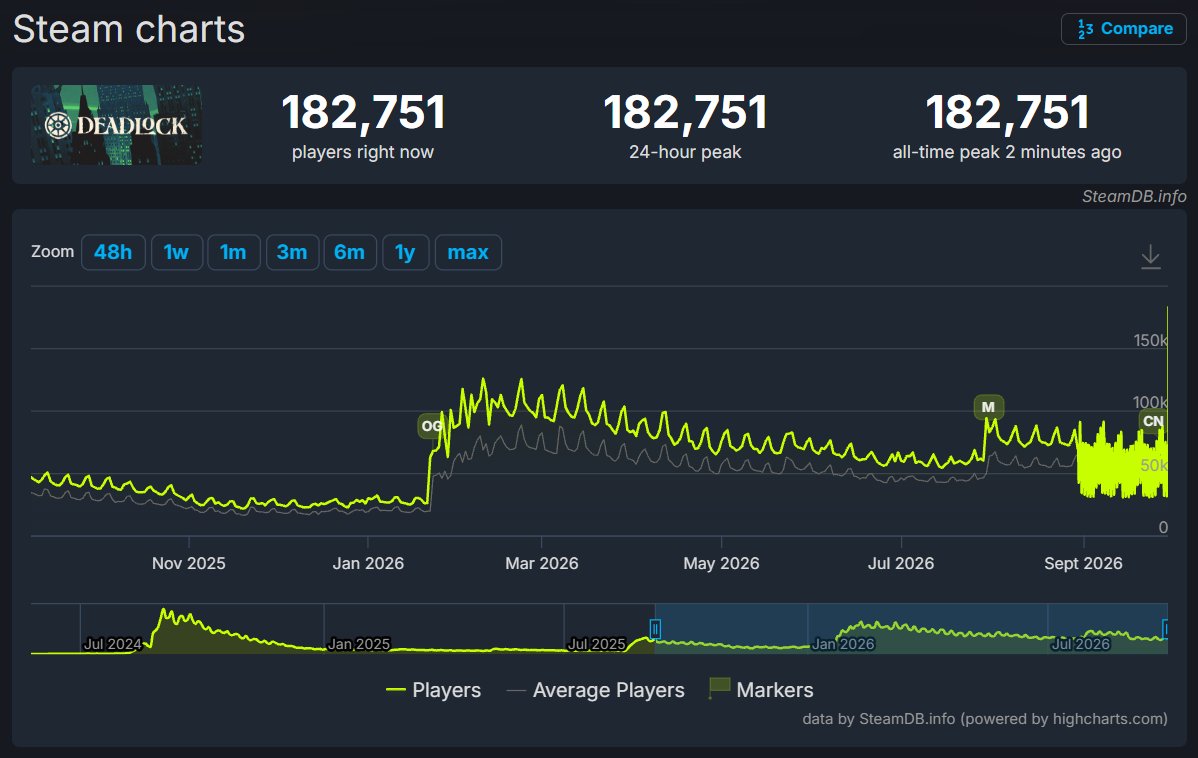Click the 150k y-axis label
The height and width of the screenshot is (758, 1198).
(1151, 340)
